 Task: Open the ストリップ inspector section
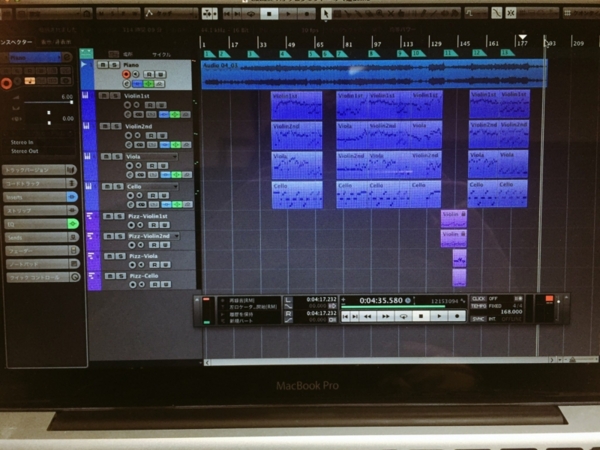click(x=35, y=210)
